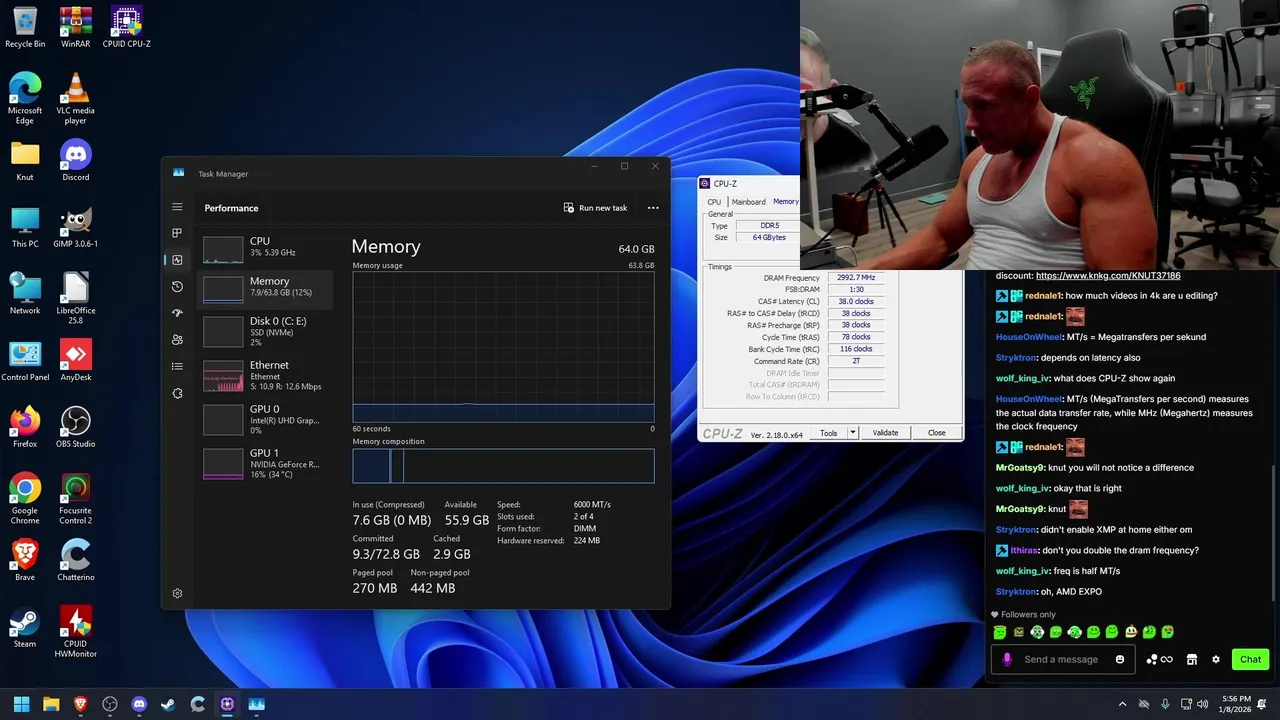The height and width of the screenshot is (720, 1280).
Task: Open App history in Task Manager sidebar
Action: [x=177, y=286]
